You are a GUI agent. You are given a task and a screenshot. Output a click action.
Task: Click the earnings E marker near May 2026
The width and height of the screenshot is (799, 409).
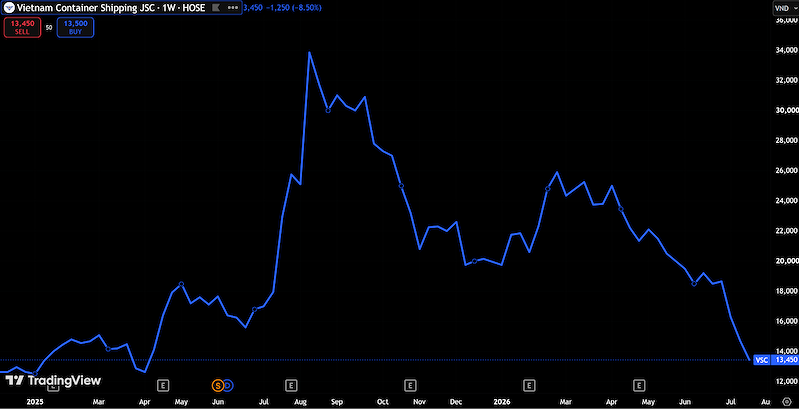coord(638,385)
